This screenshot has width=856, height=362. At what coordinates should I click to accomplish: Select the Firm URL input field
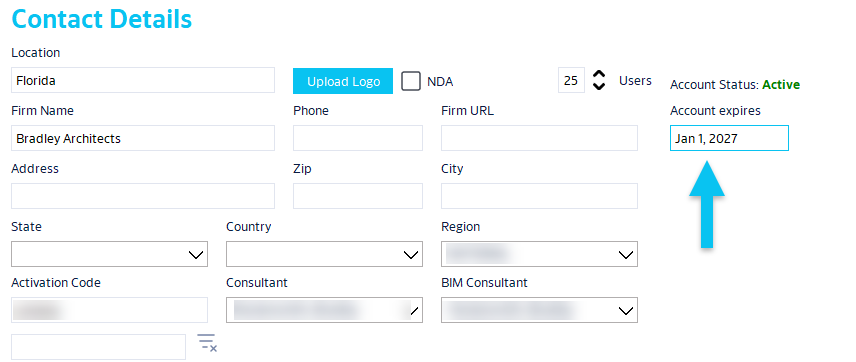(539, 138)
